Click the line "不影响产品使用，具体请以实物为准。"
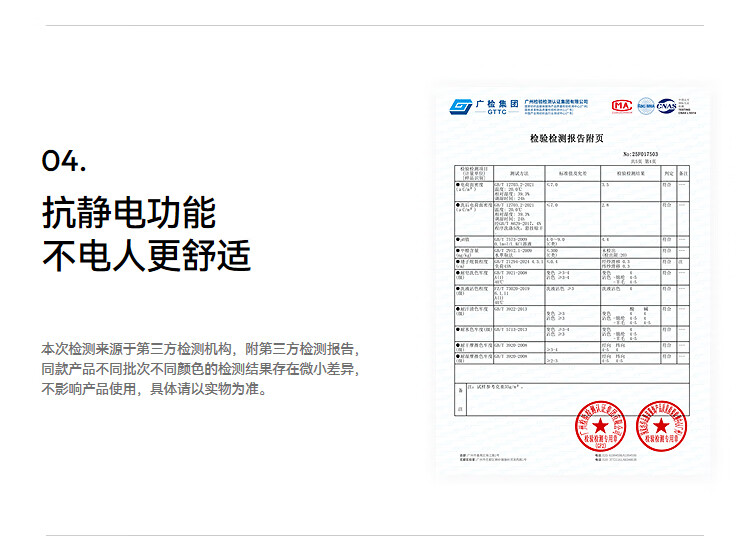The height and width of the screenshot is (536, 750). (154, 389)
